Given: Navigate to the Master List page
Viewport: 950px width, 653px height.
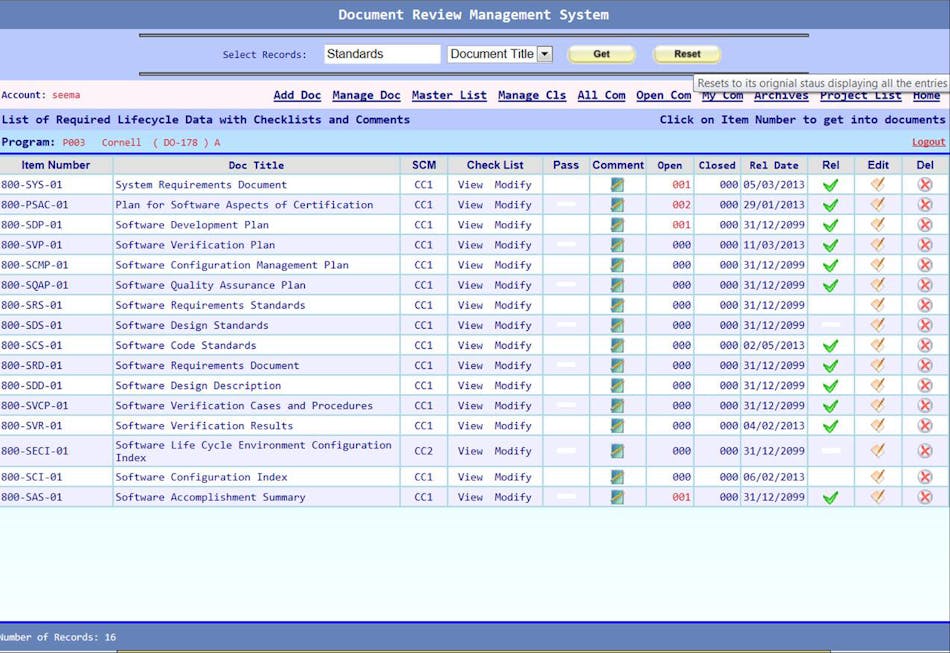Looking at the screenshot, I should [448, 95].
